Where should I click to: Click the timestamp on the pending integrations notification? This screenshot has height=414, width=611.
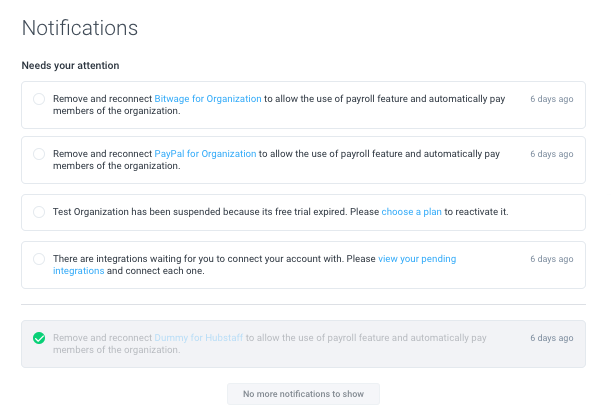551,259
